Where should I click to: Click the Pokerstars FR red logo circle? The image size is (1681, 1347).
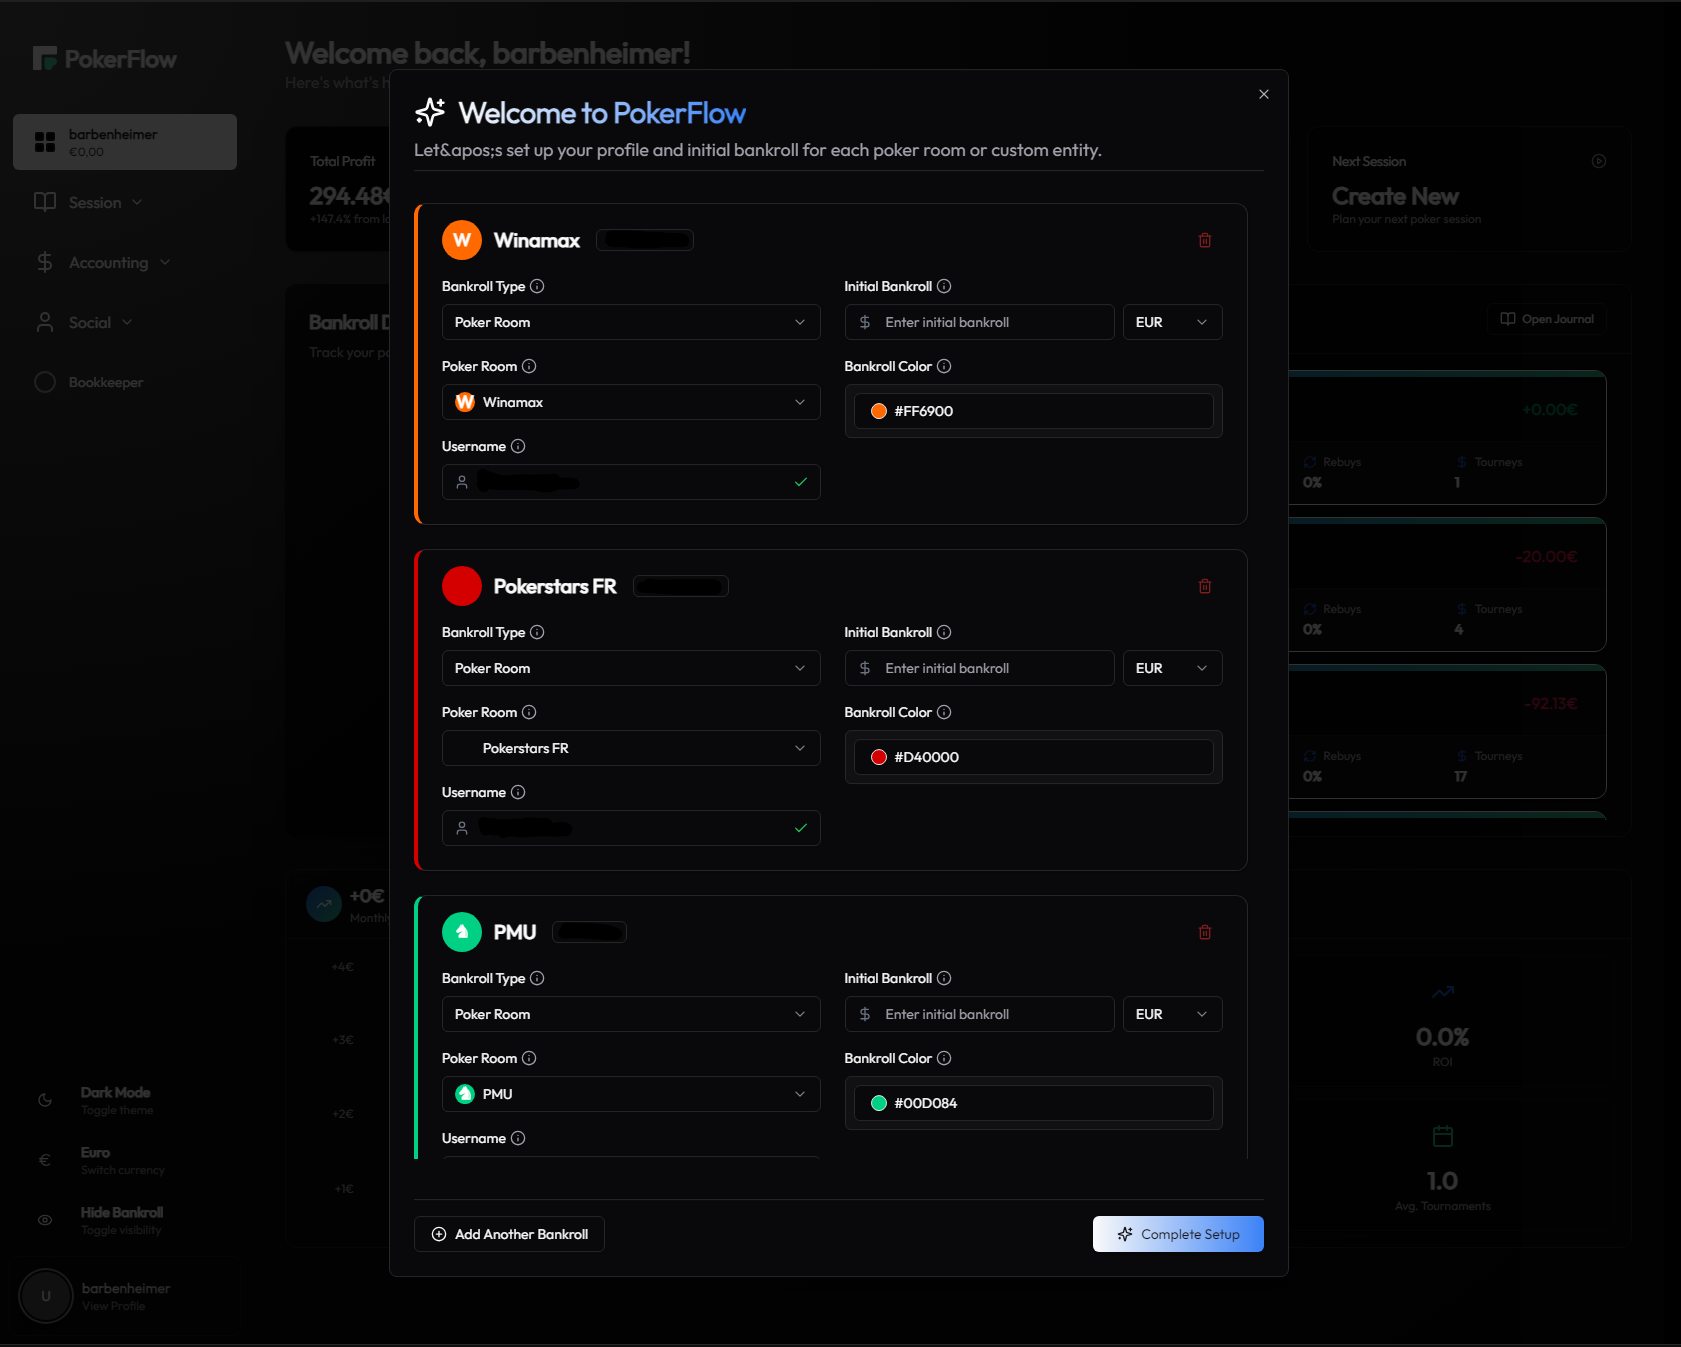point(462,586)
